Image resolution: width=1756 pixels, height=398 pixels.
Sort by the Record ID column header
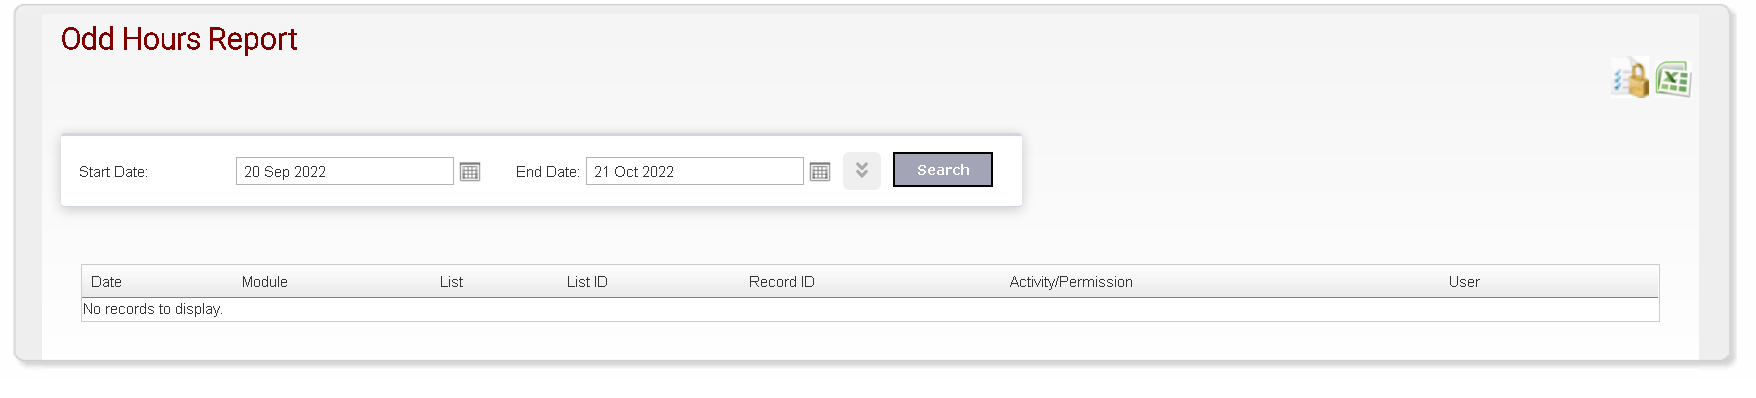point(782,282)
